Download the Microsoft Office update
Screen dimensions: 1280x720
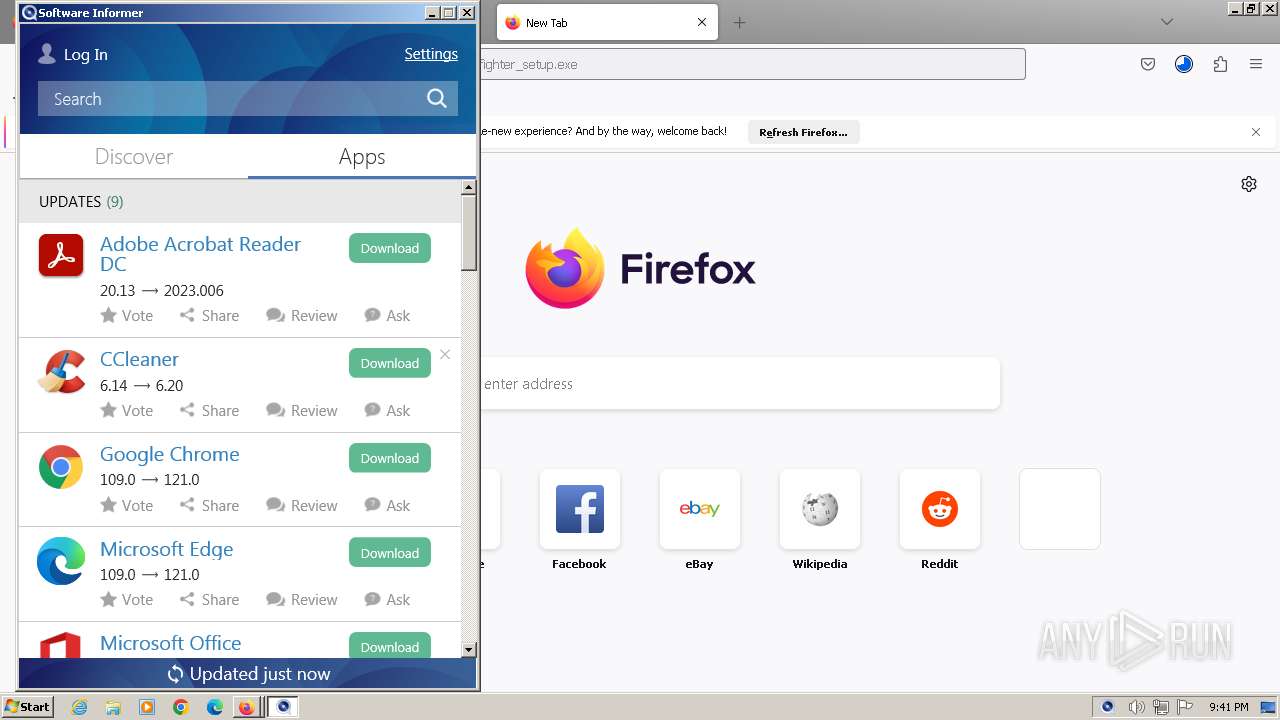coord(390,645)
